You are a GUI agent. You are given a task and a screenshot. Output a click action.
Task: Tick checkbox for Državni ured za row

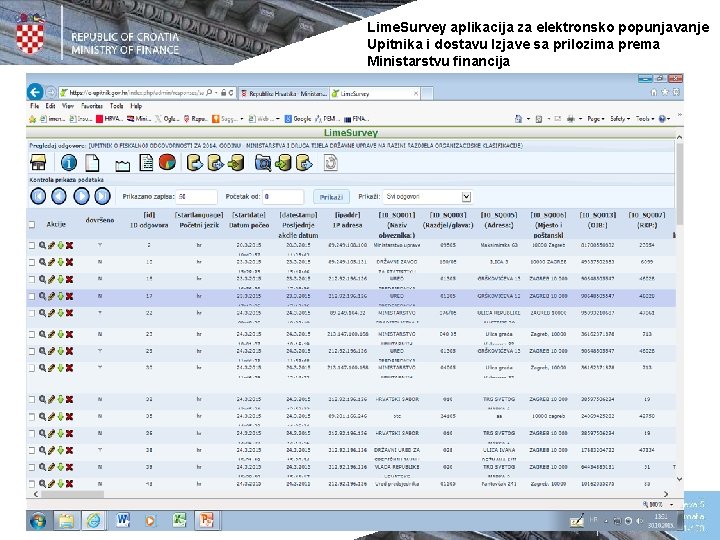pyautogui.click(x=32, y=450)
